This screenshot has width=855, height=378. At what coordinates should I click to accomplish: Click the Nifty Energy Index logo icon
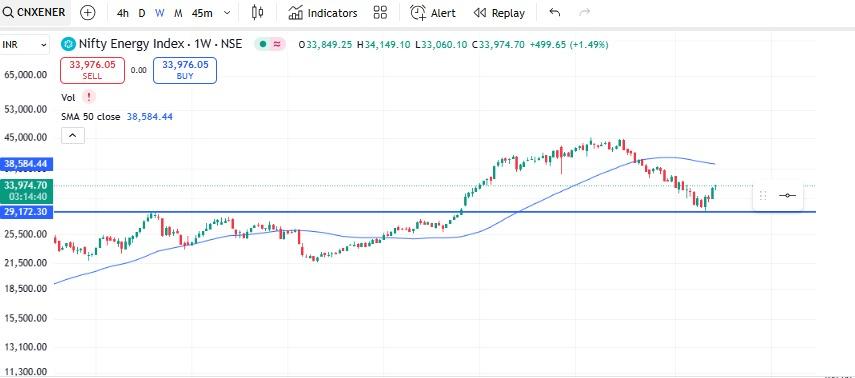68,44
